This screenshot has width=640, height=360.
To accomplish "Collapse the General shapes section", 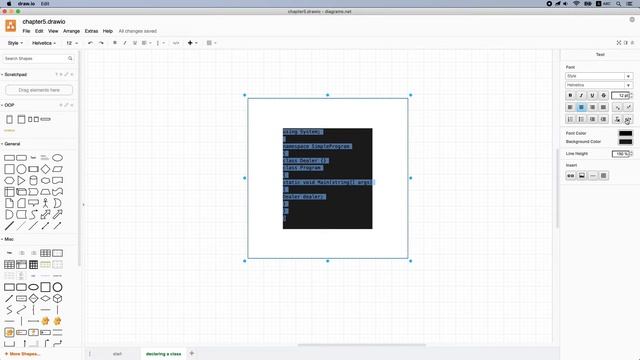I will point(11,144).
